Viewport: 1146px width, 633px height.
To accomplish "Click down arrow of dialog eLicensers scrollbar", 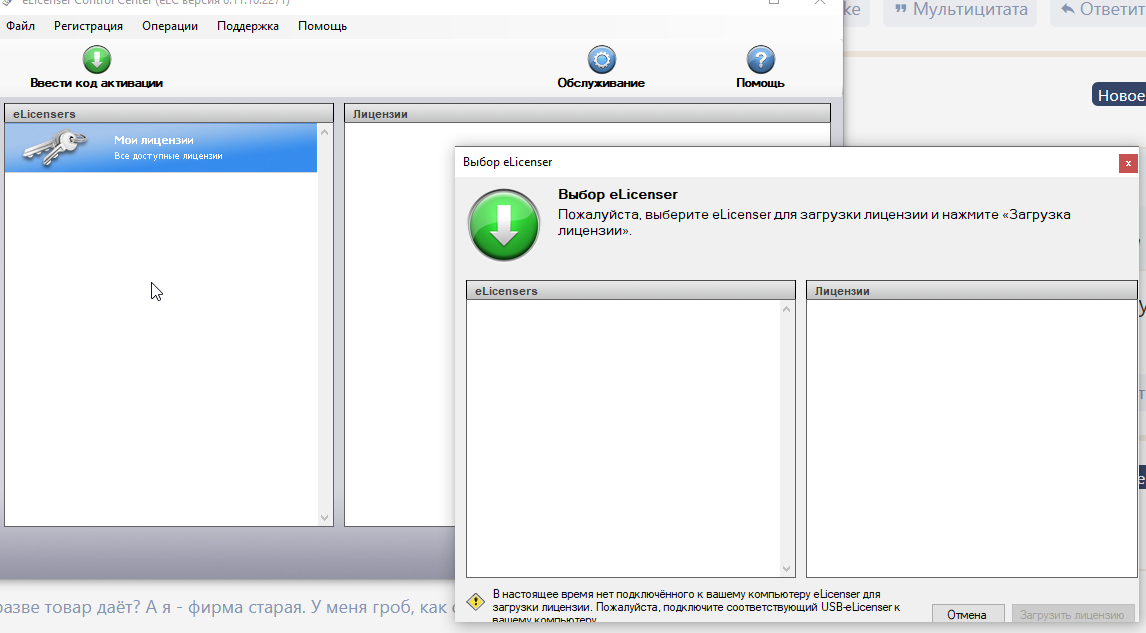I will pyautogui.click(x=786, y=569).
